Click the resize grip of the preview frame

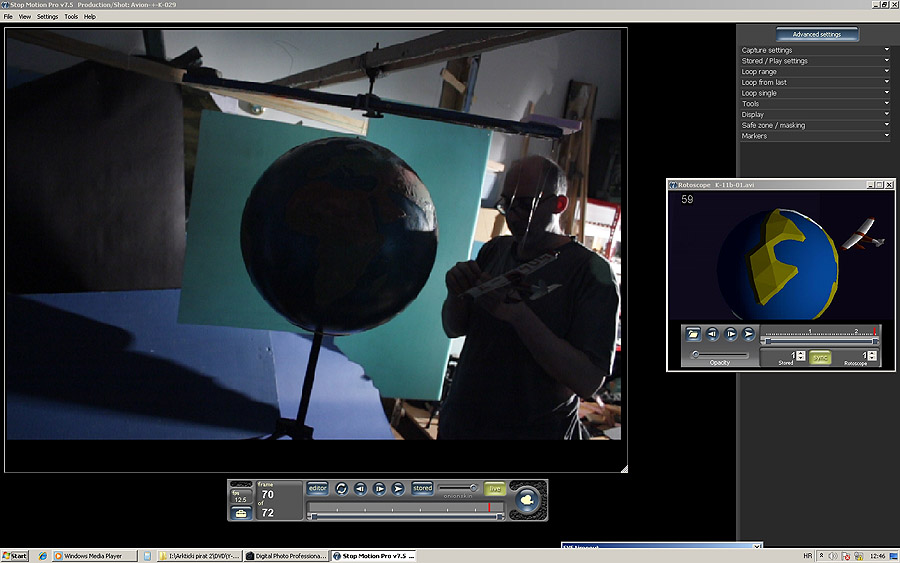[624, 469]
